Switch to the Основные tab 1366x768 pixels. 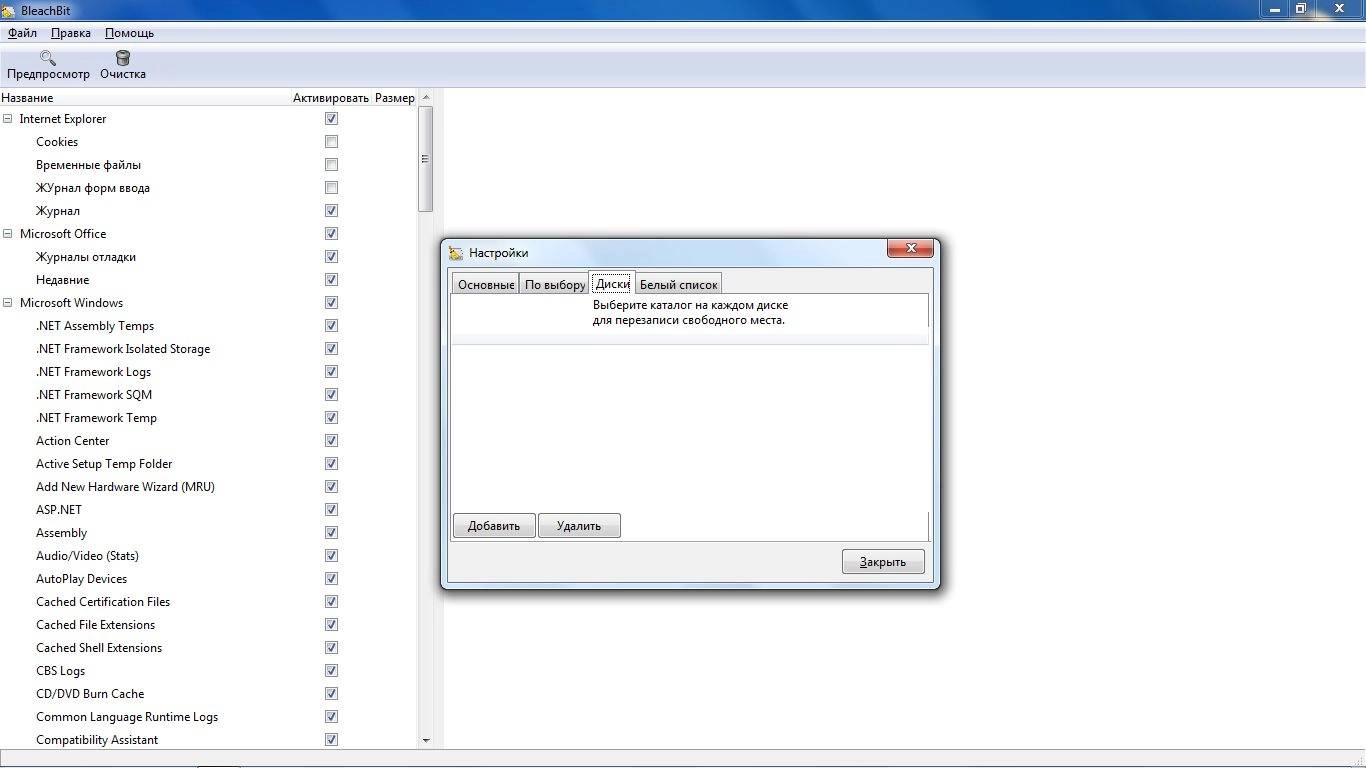point(486,284)
